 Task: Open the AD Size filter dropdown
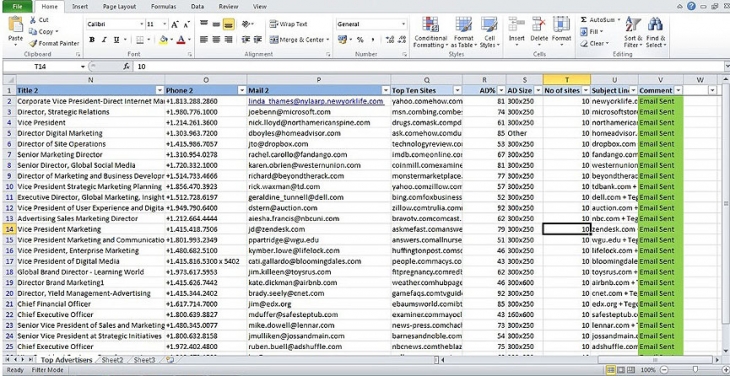538,90
